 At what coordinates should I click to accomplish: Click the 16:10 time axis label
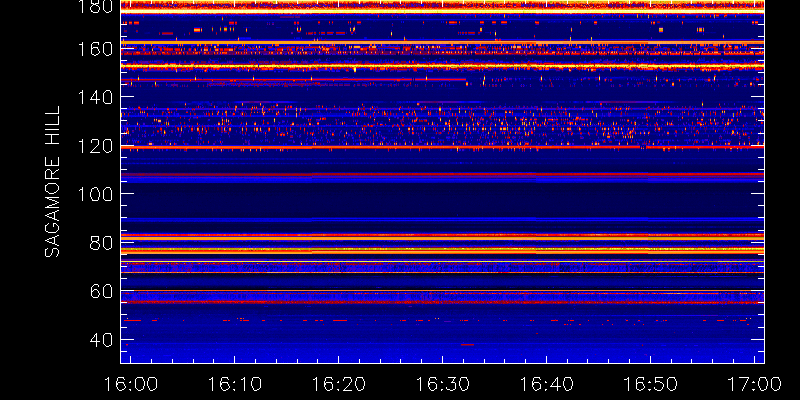coord(234,384)
